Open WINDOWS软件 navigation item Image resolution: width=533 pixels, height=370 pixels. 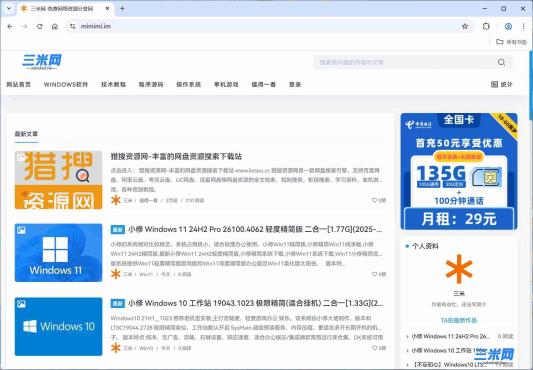click(x=66, y=84)
